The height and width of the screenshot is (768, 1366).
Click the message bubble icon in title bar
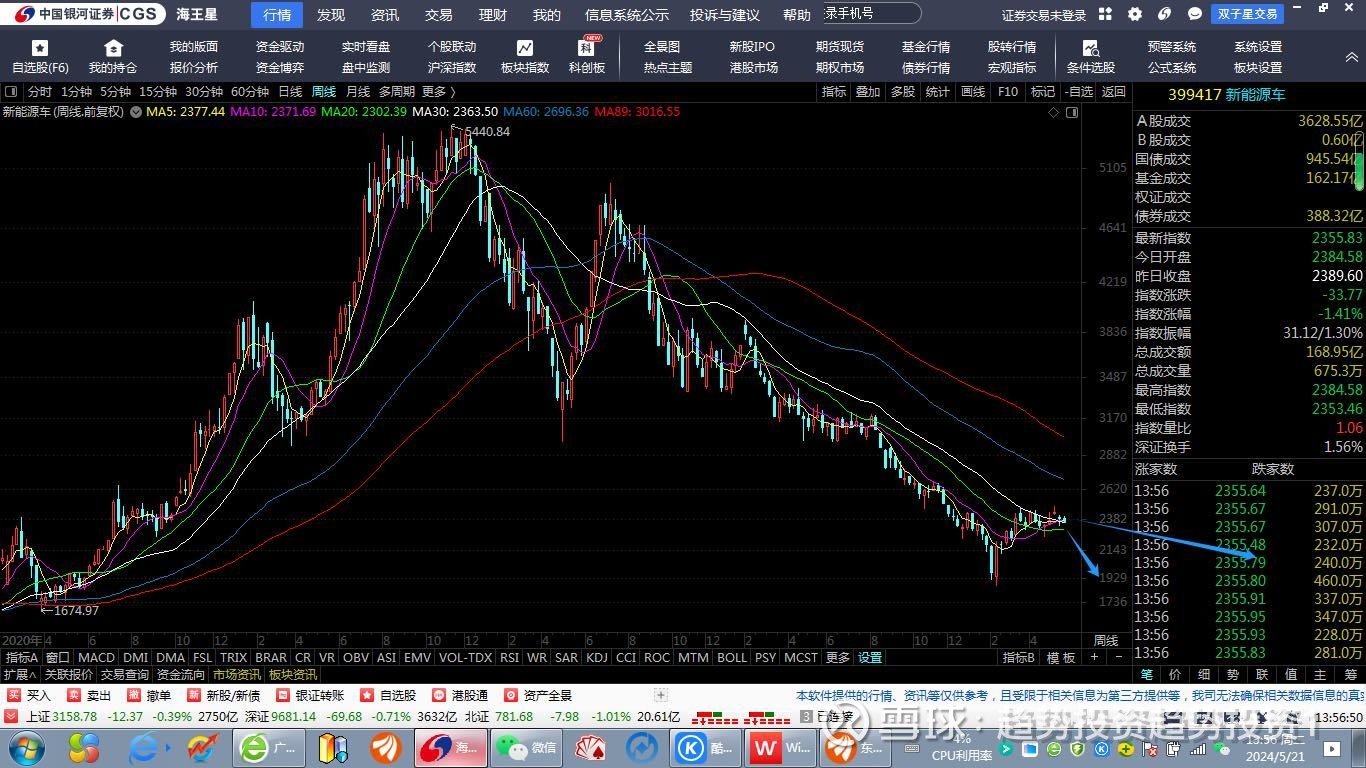point(1194,15)
